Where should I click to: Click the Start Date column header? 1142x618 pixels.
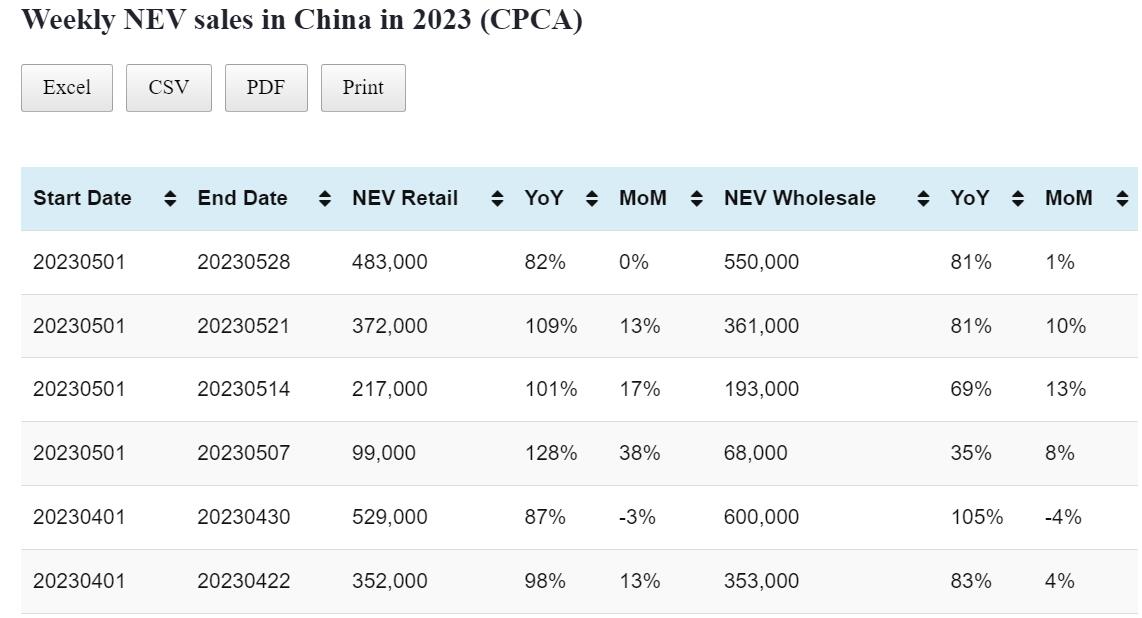click(x=82, y=199)
